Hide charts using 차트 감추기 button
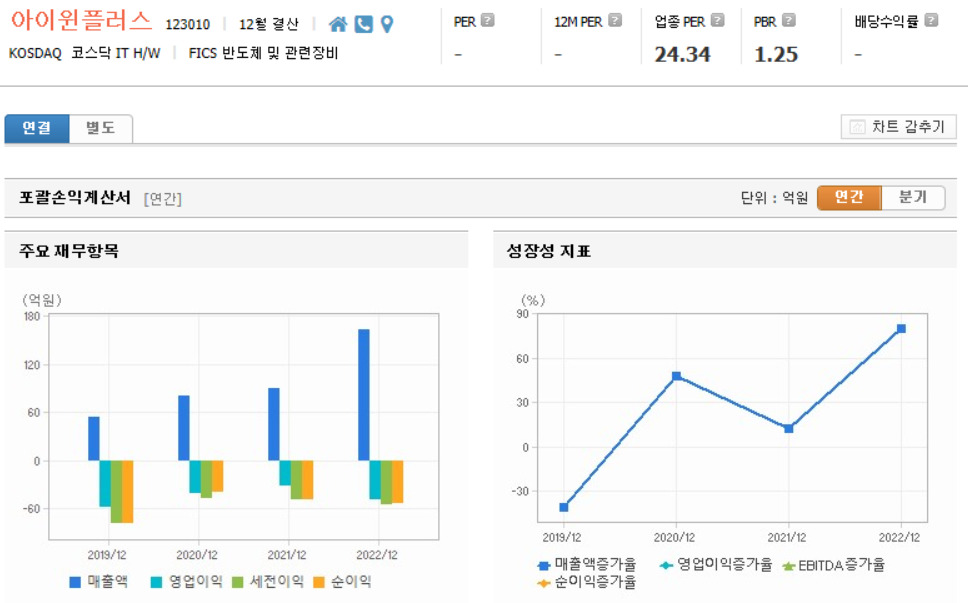 point(898,126)
